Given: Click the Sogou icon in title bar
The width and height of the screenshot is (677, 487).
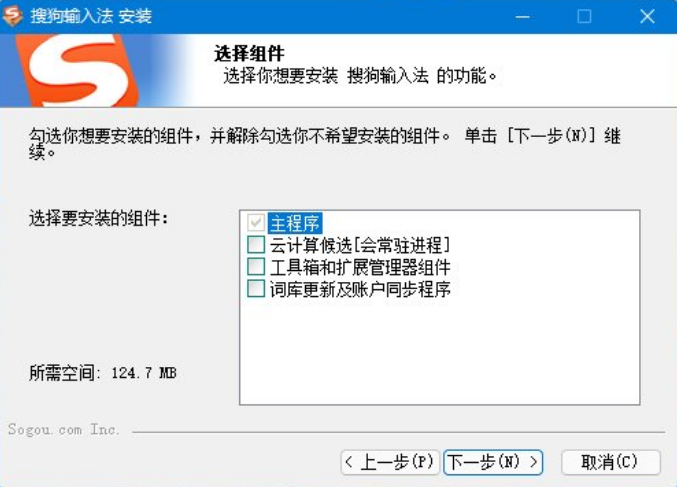Looking at the screenshot, I should point(13,16).
